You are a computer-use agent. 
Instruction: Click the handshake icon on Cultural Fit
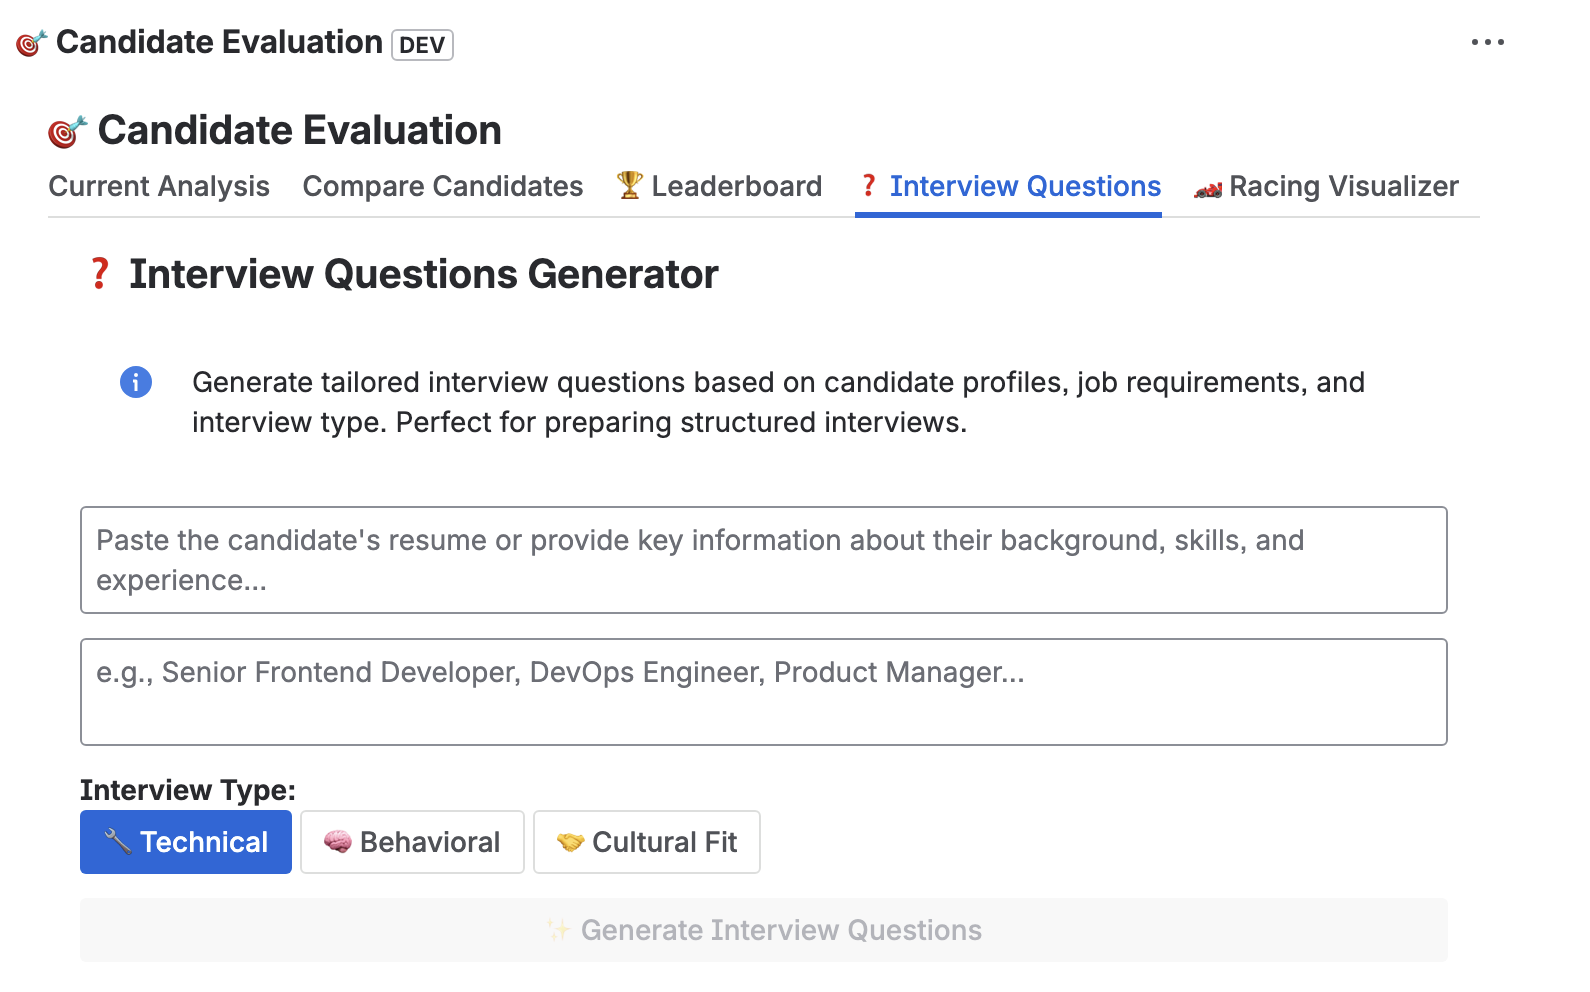tap(570, 842)
